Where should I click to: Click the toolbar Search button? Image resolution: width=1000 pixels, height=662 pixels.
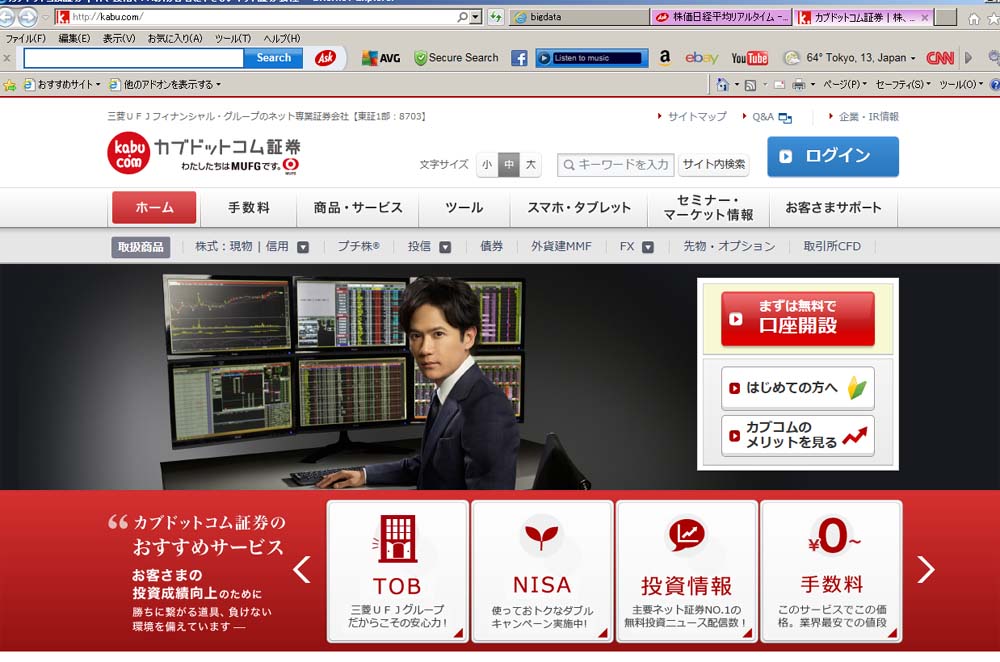click(x=274, y=58)
